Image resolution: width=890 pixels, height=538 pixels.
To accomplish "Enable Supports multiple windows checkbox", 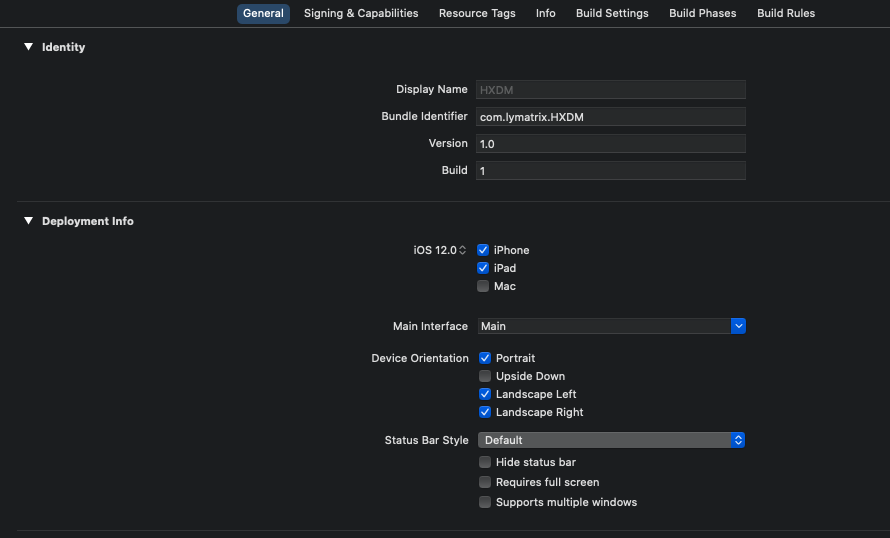I will (x=485, y=502).
